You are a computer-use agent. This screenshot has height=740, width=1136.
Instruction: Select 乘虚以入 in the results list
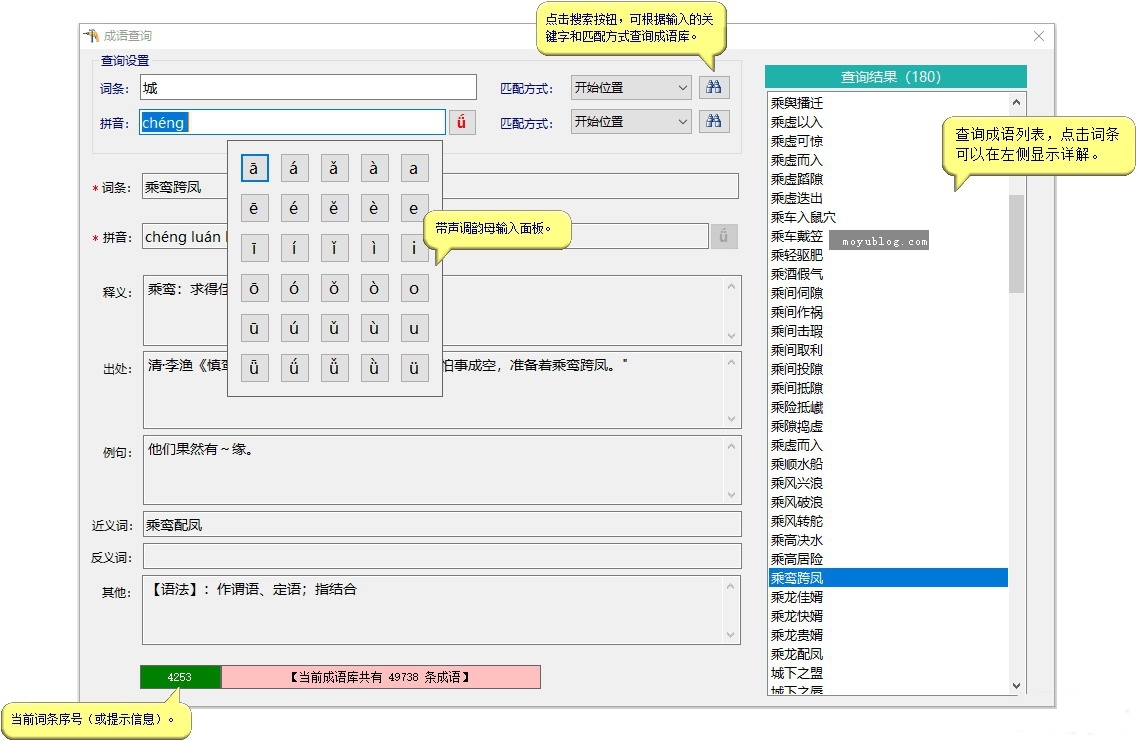click(x=888, y=122)
